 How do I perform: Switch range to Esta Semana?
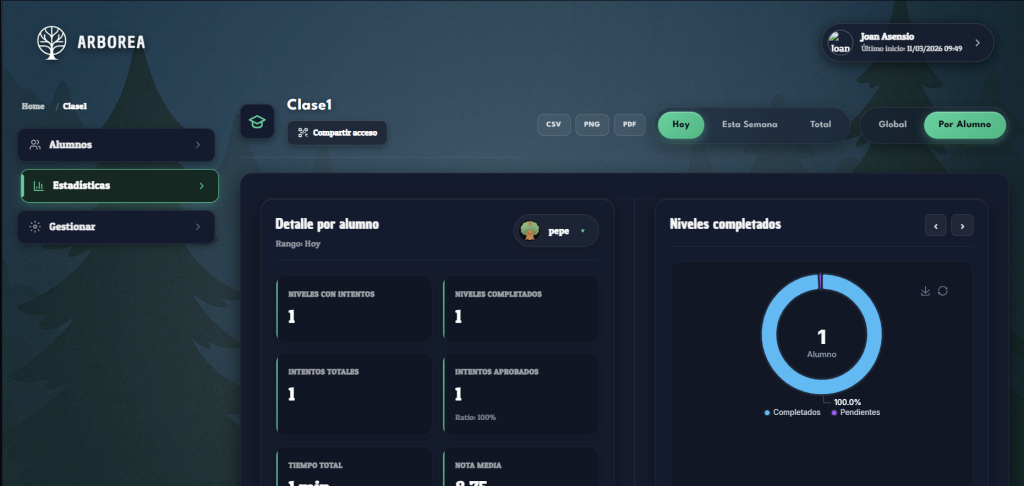click(749, 125)
